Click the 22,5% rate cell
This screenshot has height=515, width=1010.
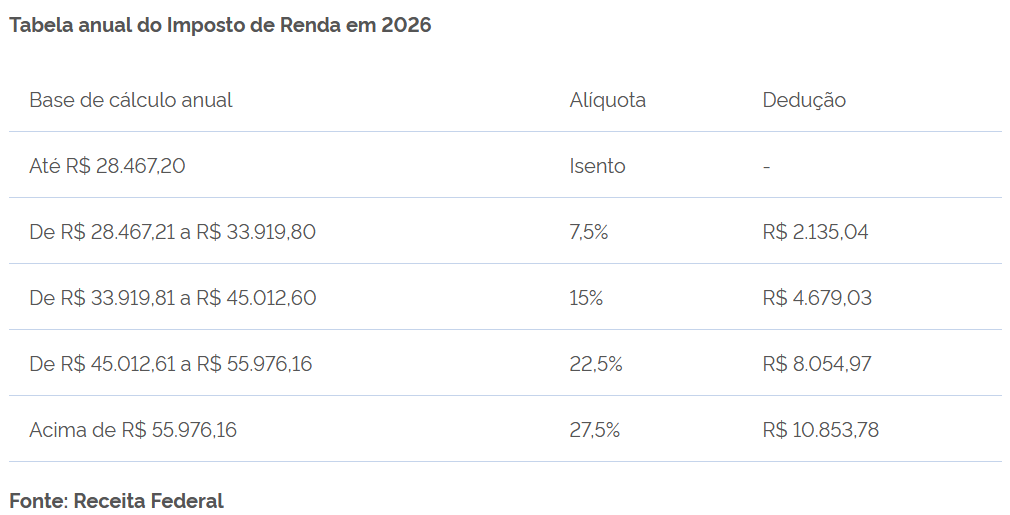click(x=596, y=364)
